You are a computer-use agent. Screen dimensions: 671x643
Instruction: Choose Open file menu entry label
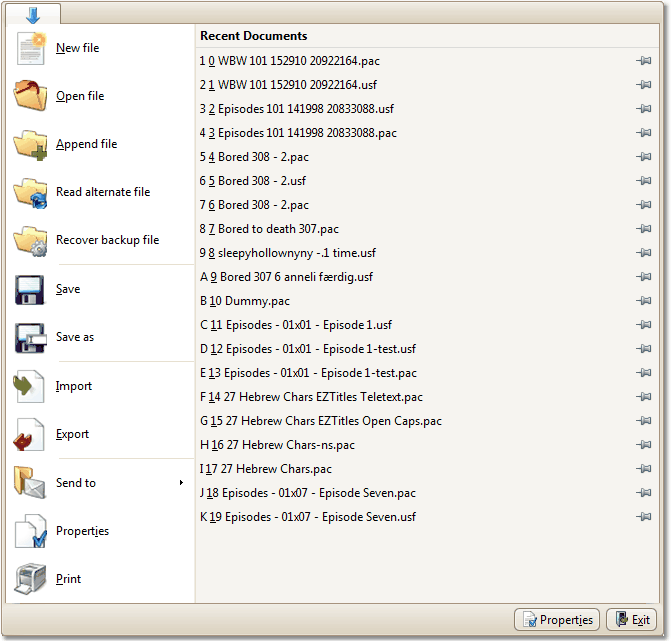[80, 96]
